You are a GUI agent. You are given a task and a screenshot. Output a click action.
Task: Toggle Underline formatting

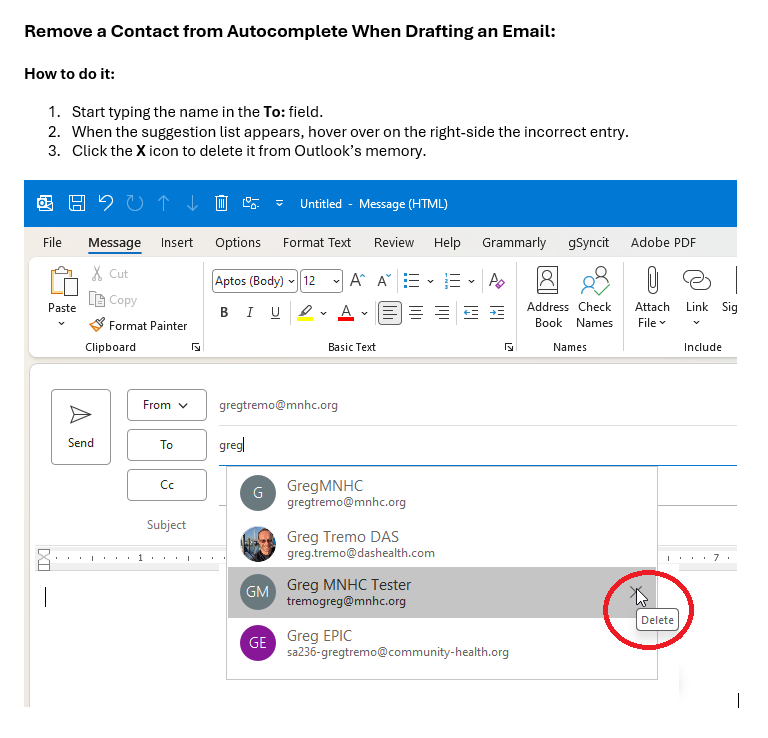275,313
